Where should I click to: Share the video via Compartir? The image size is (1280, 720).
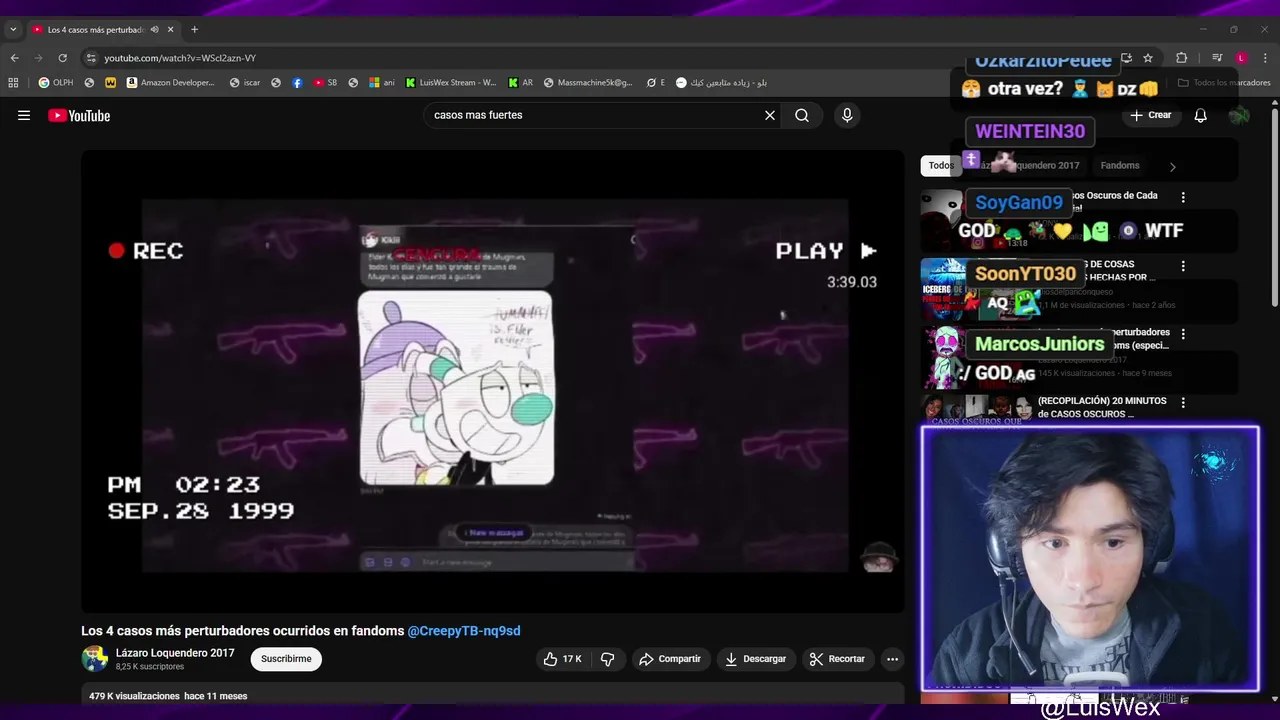tap(670, 659)
